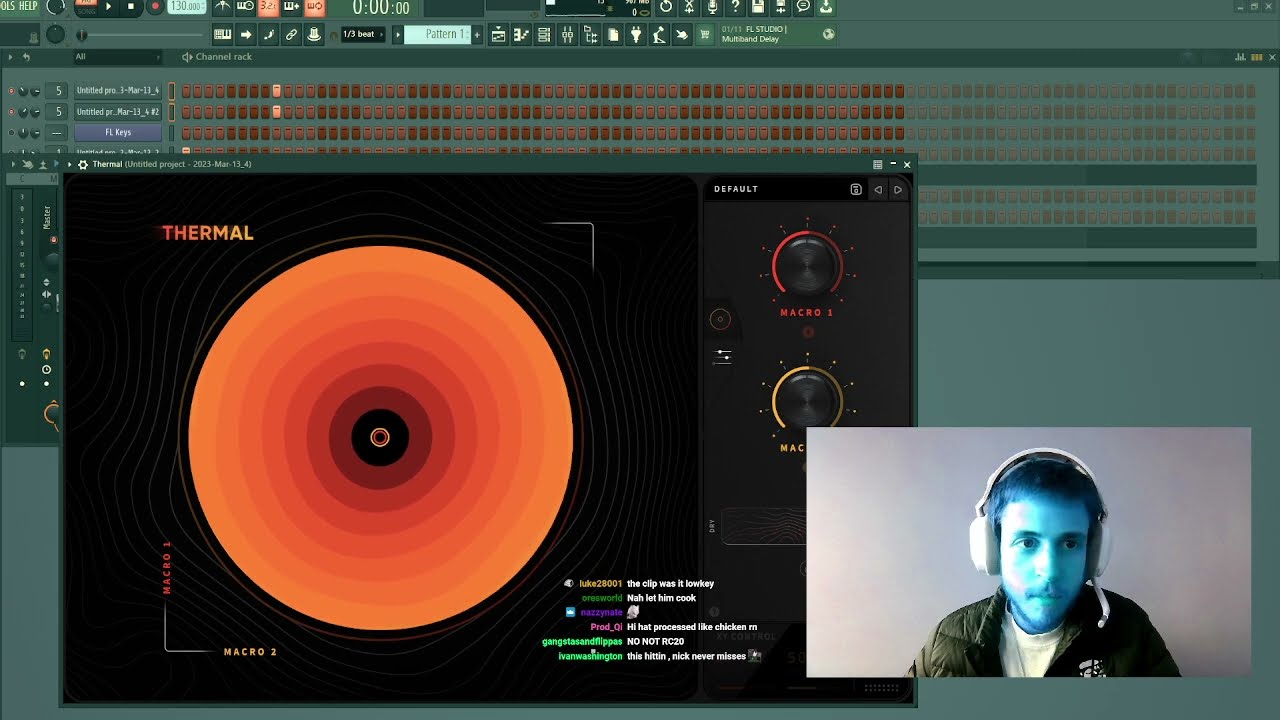Click the lit step on first channel row

(277, 91)
